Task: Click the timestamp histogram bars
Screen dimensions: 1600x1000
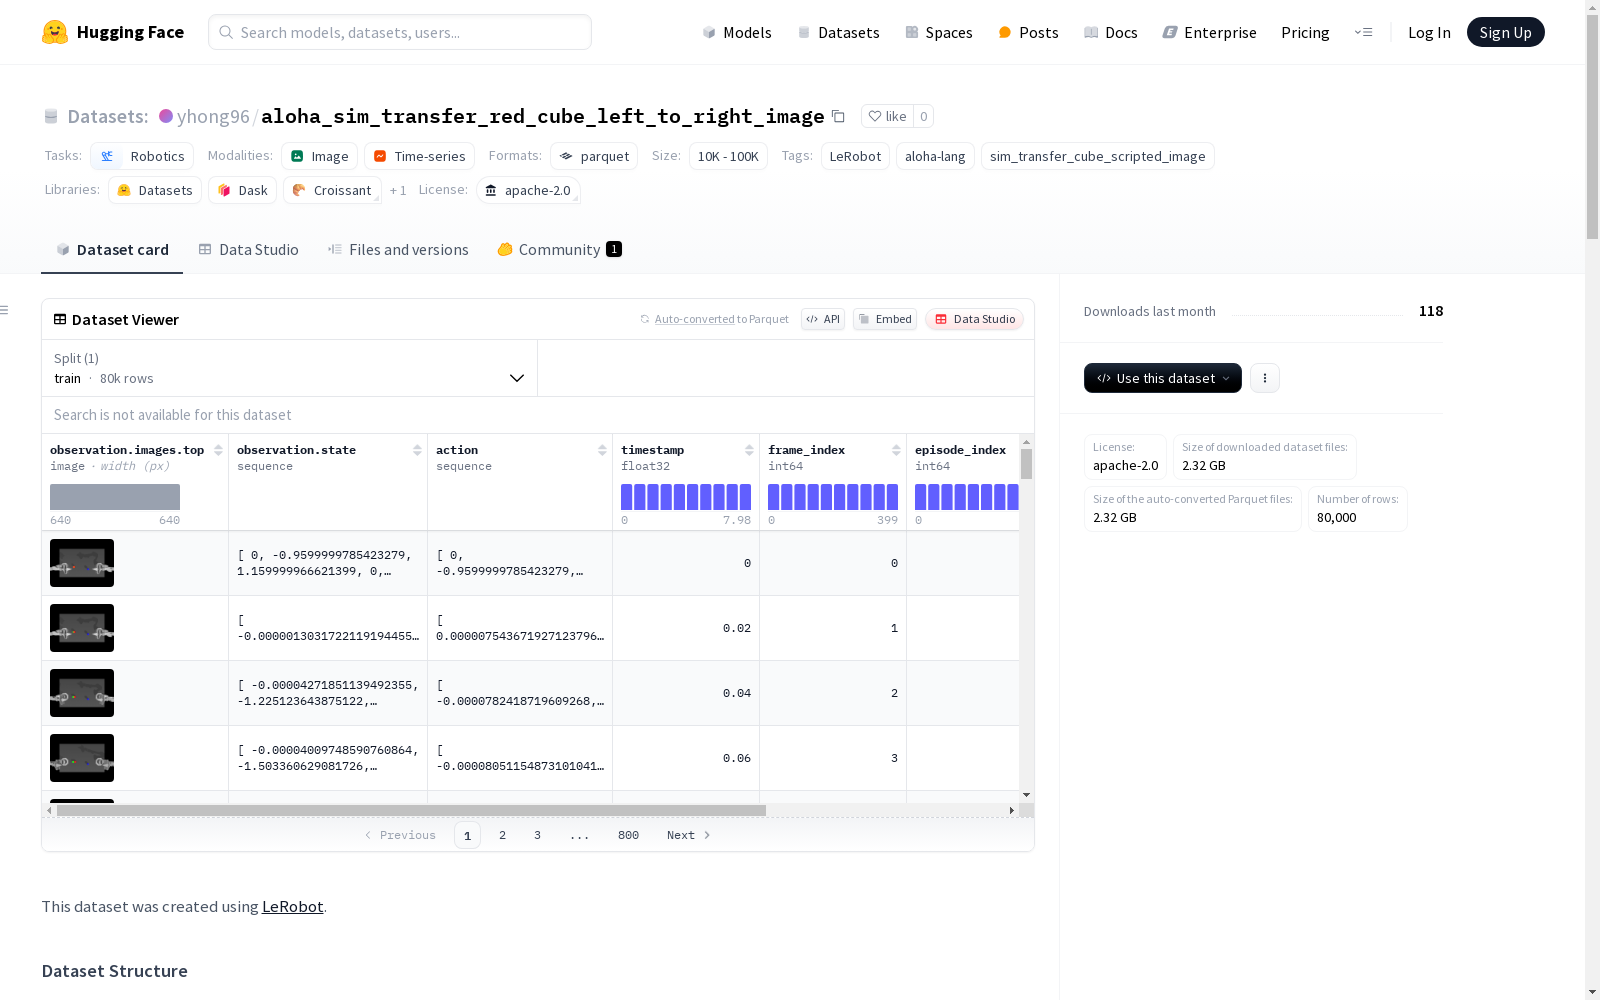Action: point(686,497)
